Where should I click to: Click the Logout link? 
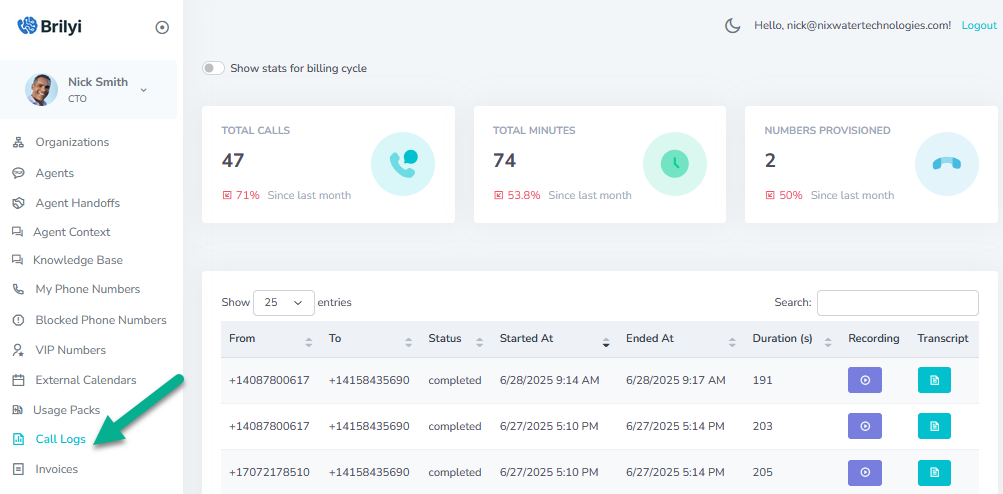point(978,26)
